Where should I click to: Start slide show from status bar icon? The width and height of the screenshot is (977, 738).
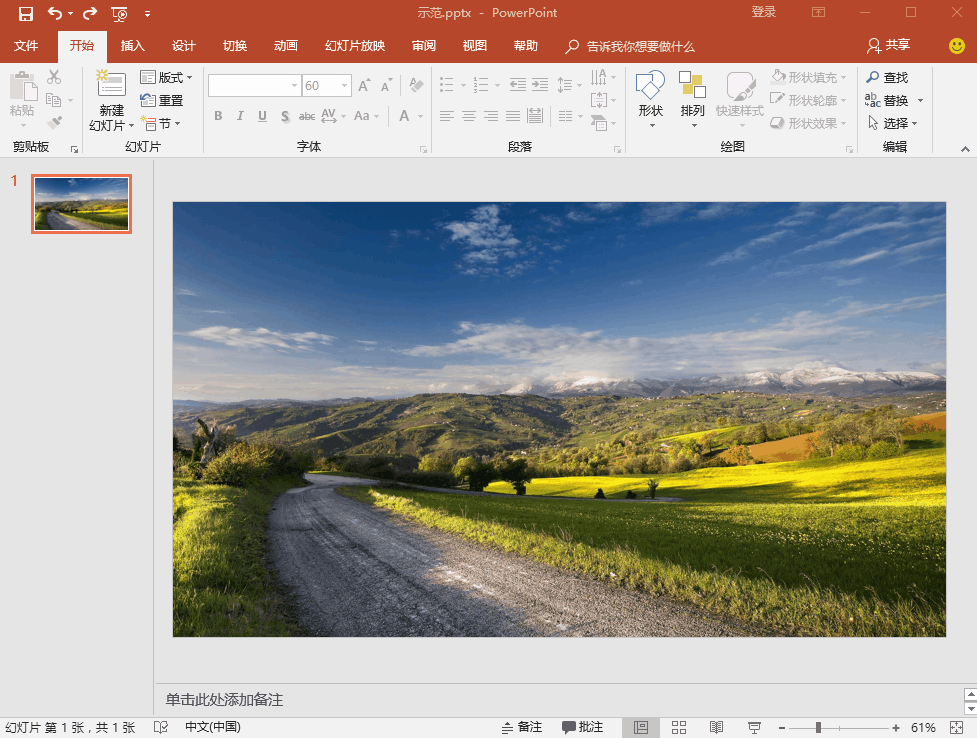pyautogui.click(x=752, y=727)
